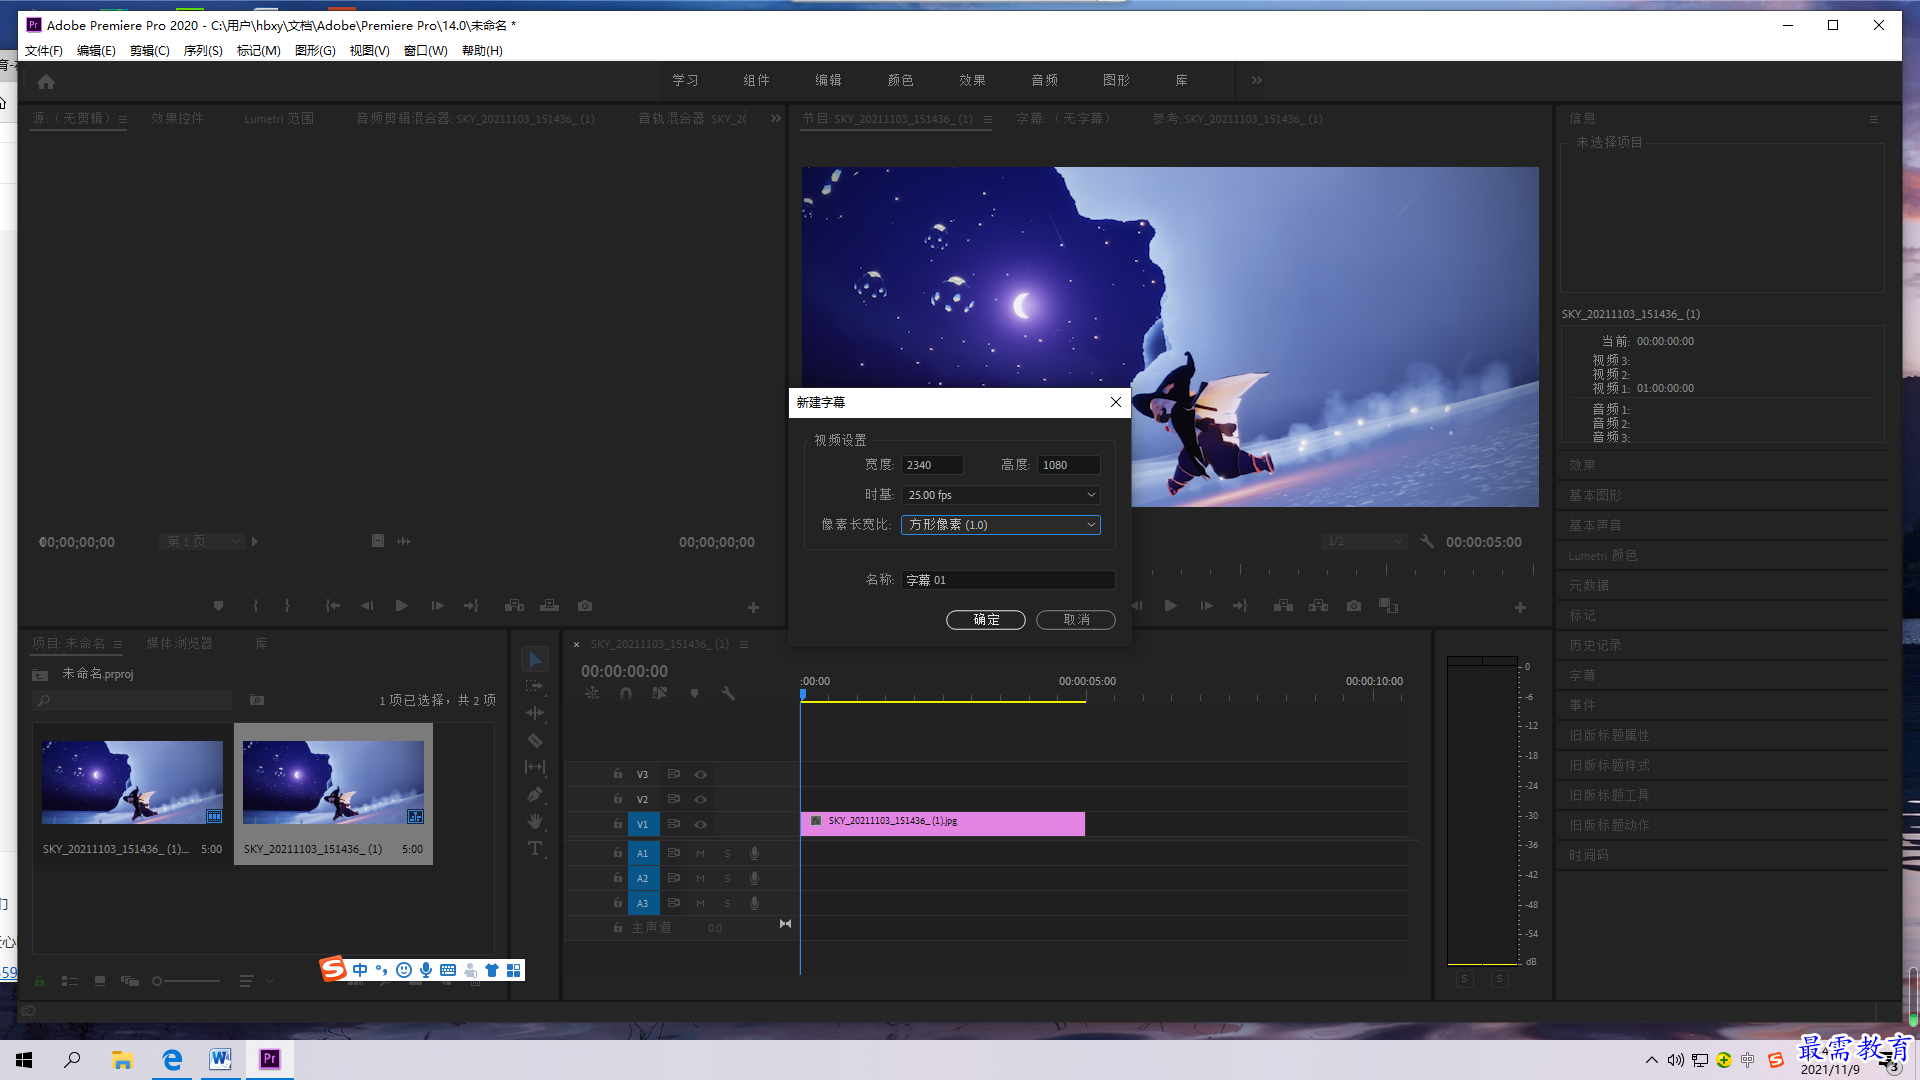Click the home icon in workspace bar

pos(46,81)
